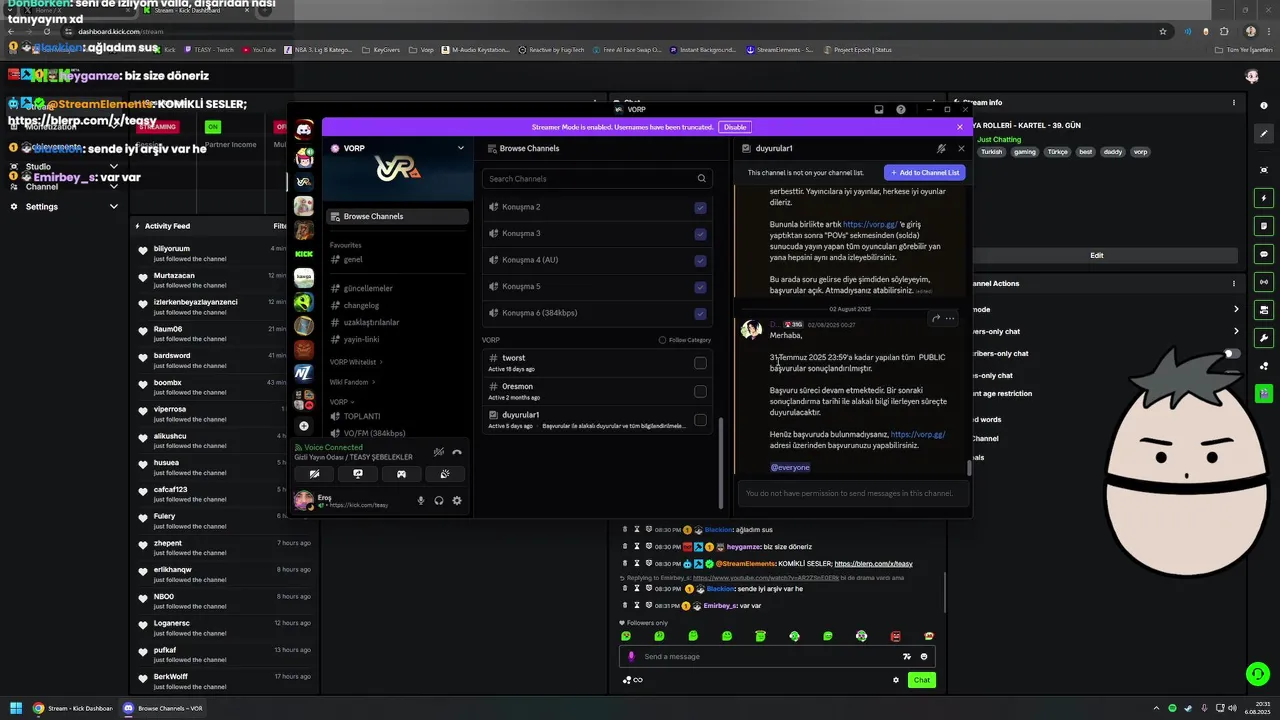Screen dimensions: 1280x720
Task: Open Channel Actions three-dot menu
Action: (x=1234, y=283)
